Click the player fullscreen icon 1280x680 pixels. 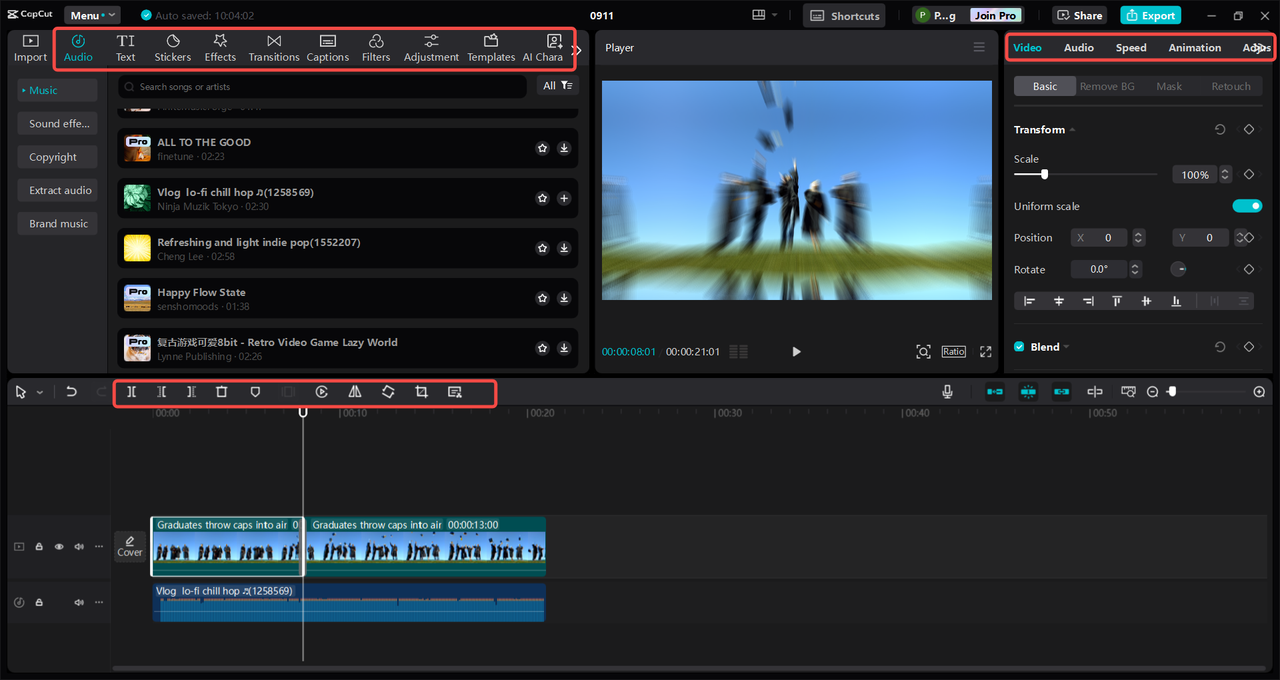pyautogui.click(x=986, y=352)
